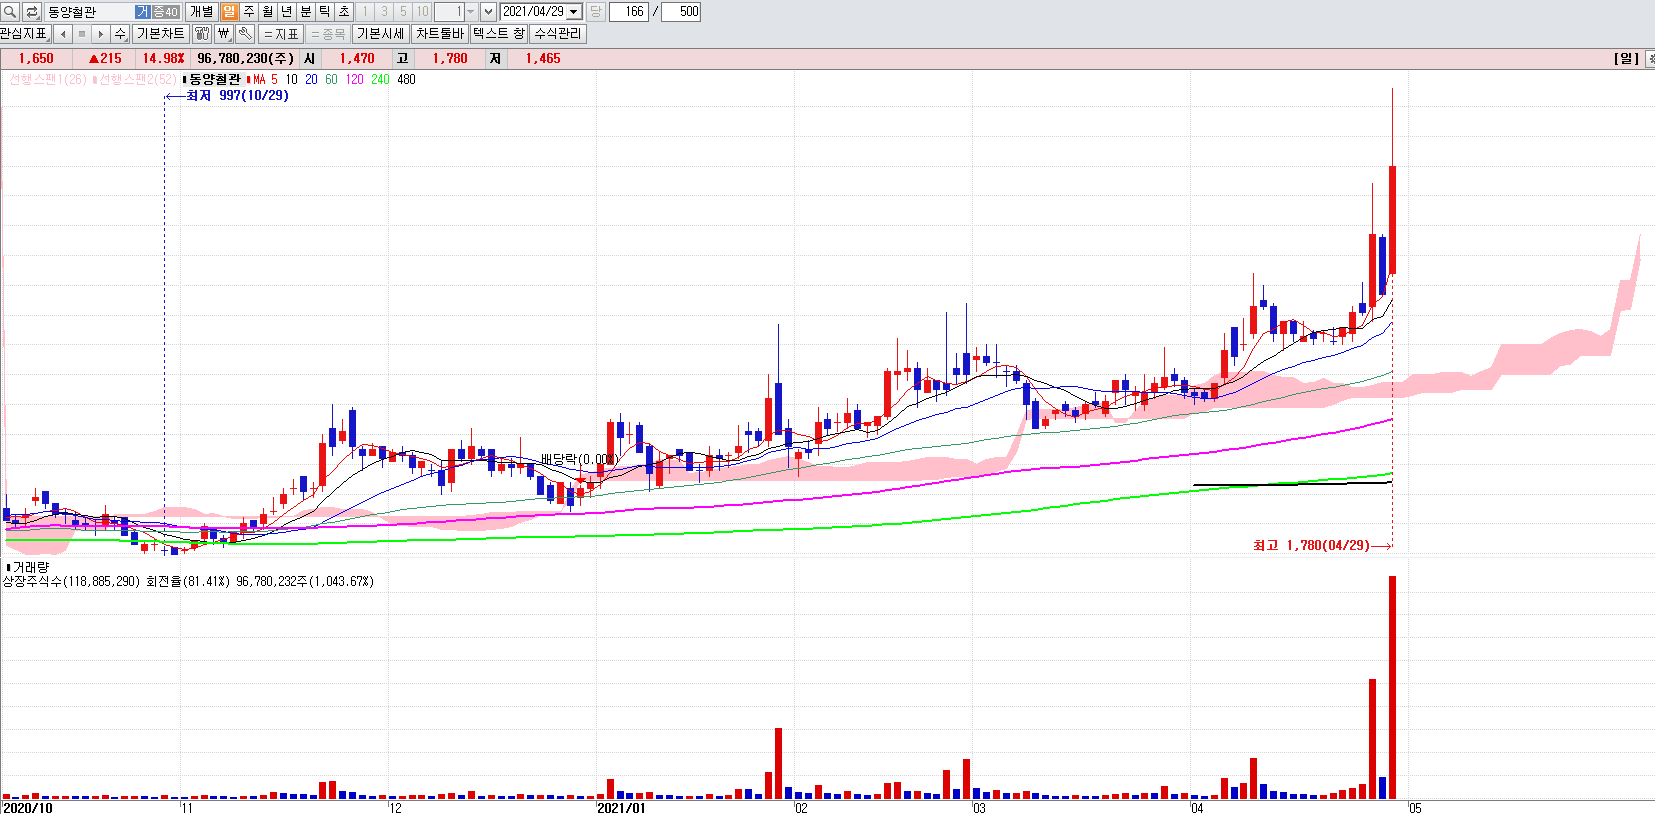Click the 시 open price 1,470
Viewport: 1655px width, 814px height.
point(356,59)
